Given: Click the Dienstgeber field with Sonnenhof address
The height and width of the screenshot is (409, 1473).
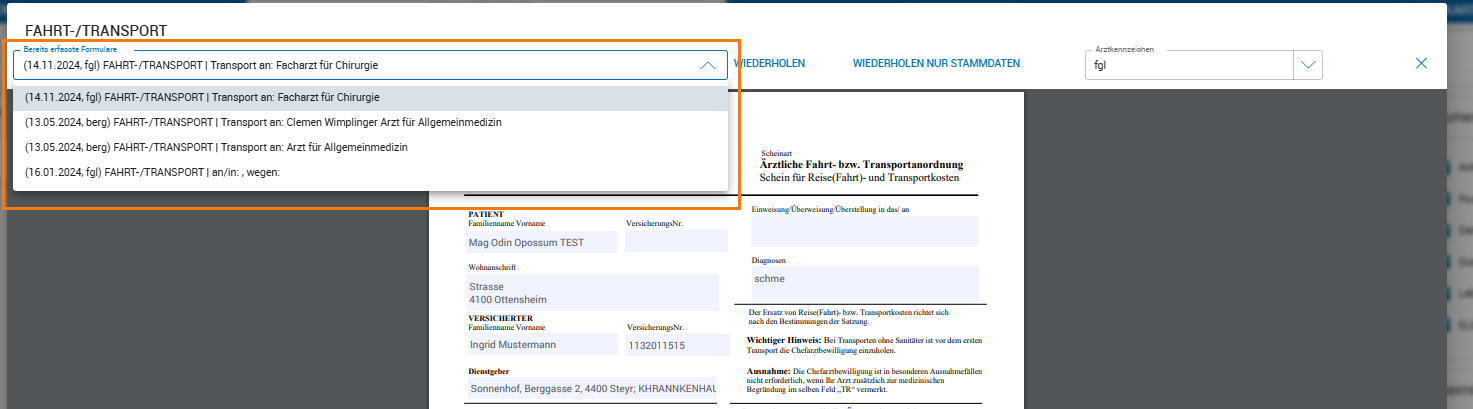Looking at the screenshot, I should coord(592,388).
